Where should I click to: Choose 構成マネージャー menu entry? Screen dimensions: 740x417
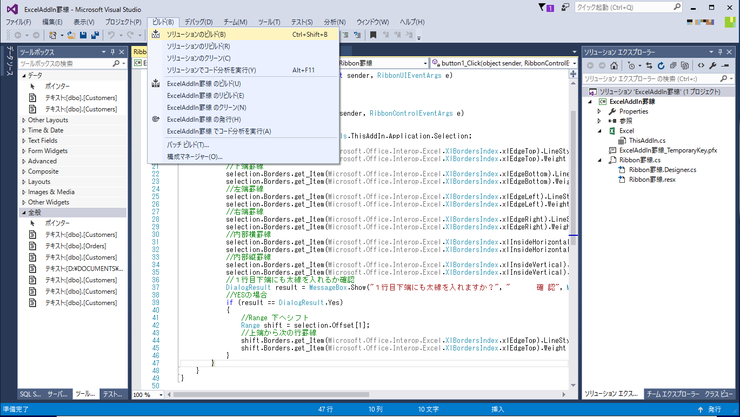244,157
